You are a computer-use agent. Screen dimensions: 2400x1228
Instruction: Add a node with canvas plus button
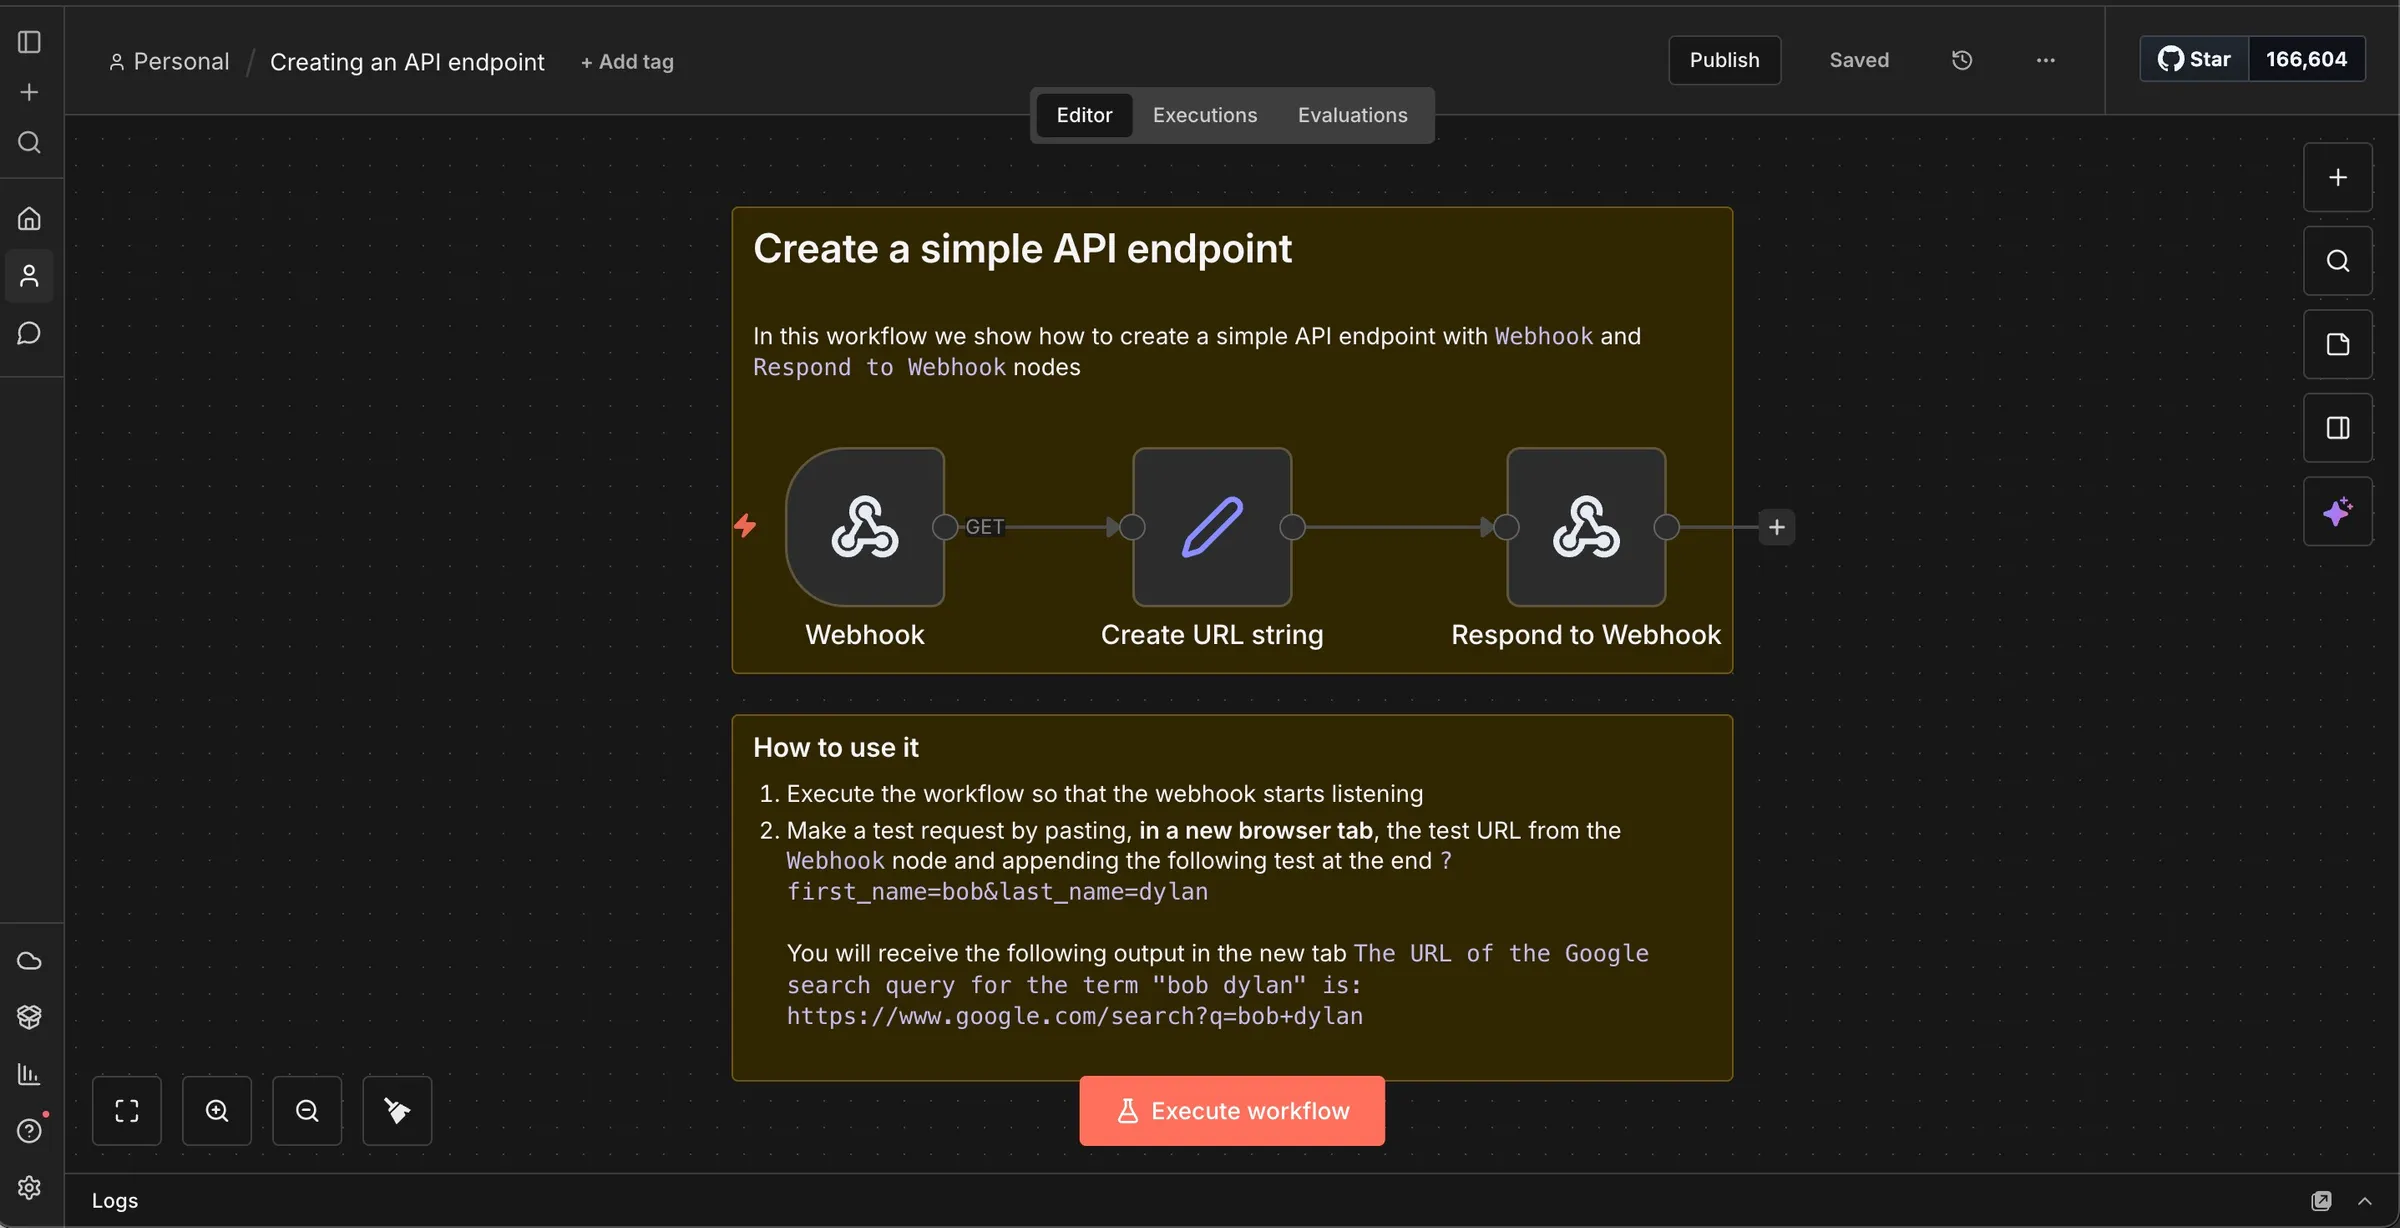pyautogui.click(x=2338, y=178)
